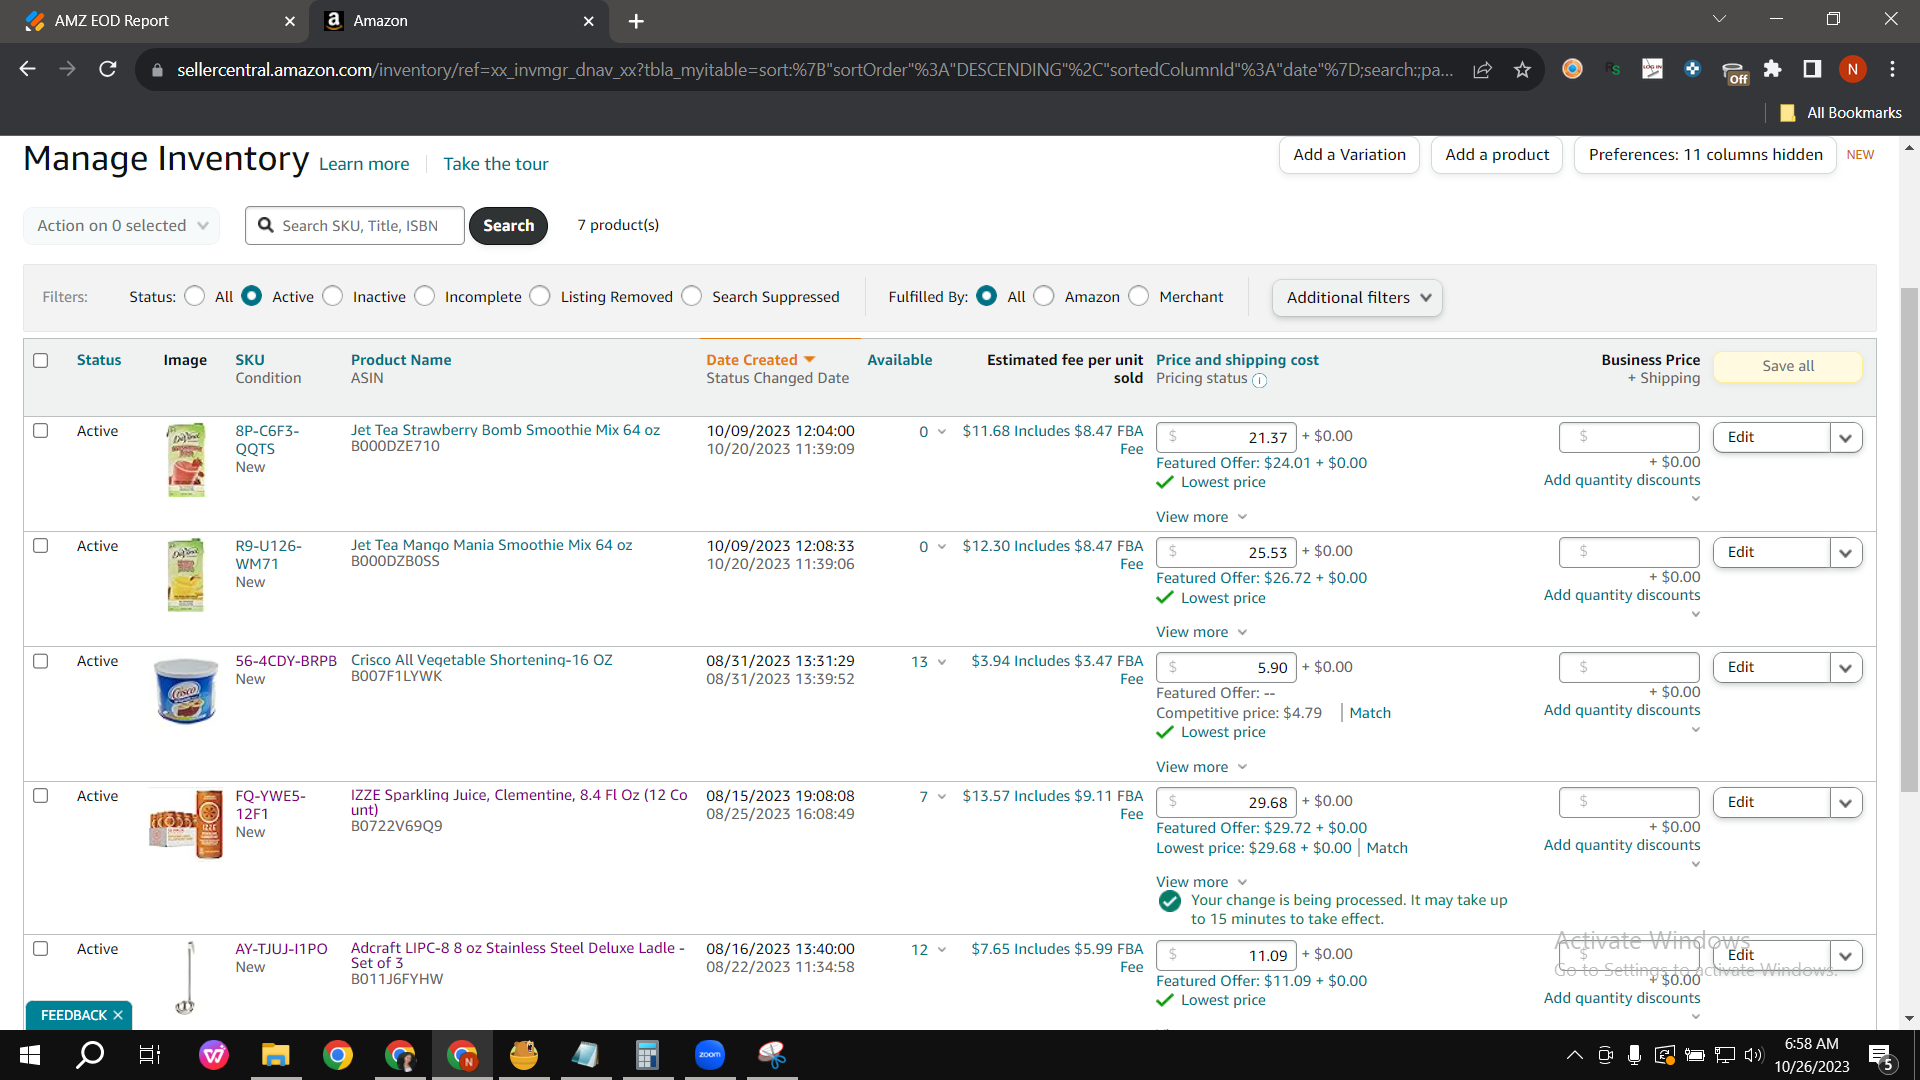Check the Jet Tea Strawberry Bomb row
The height and width of the screenshot is (1080, 1920).
point(41,431)
